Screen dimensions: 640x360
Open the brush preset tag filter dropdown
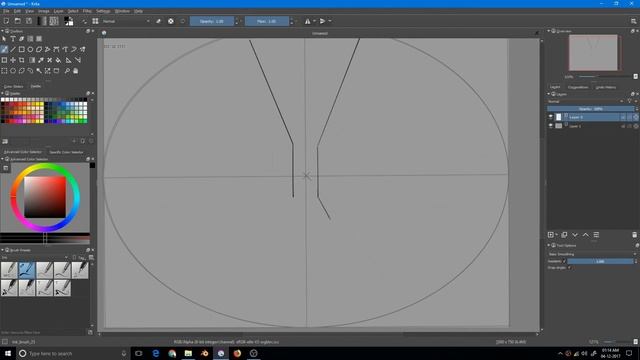34,258
